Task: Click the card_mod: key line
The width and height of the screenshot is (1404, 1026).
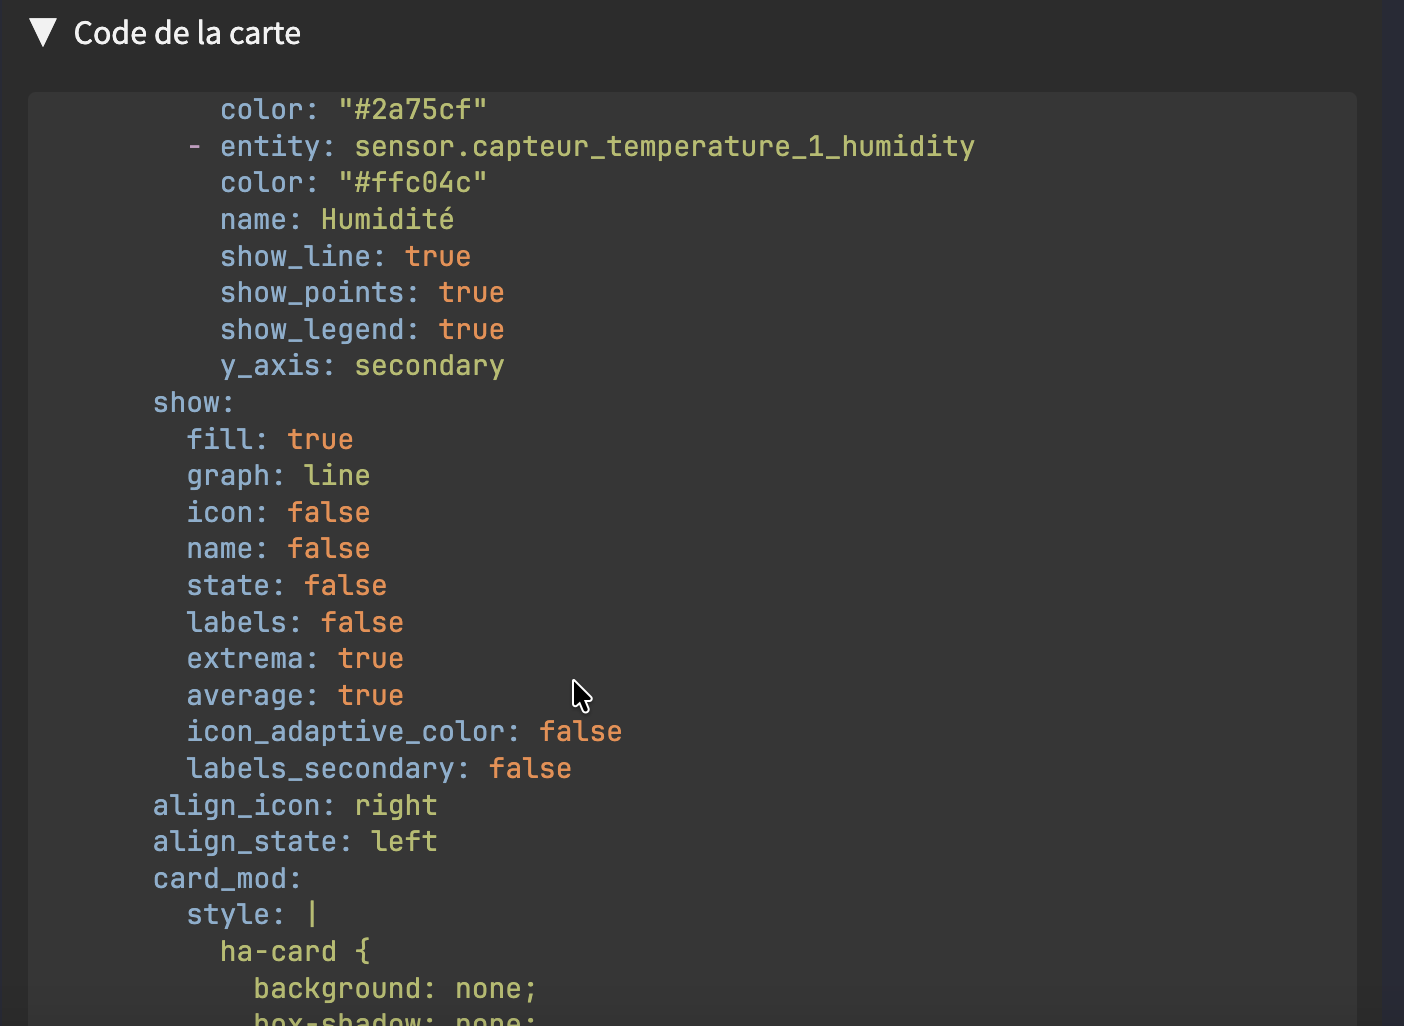Action: pyautogui.click(x=227, y=878)
